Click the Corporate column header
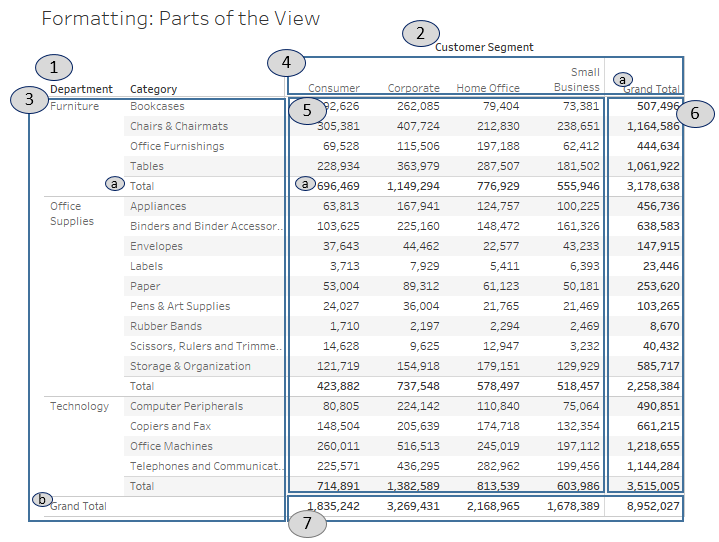Image resolution: width=719 pixels, height=542 pixels. 414,88
